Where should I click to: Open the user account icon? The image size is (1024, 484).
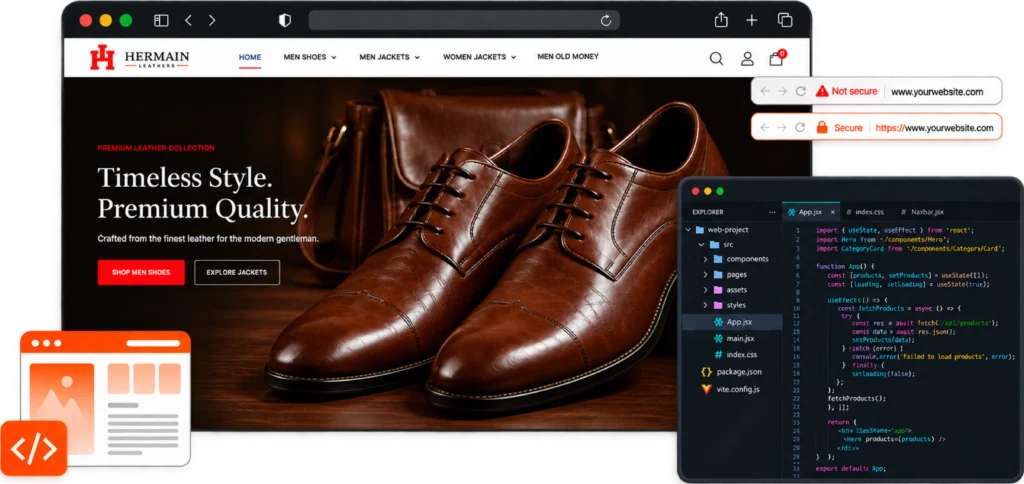(x=747, y=59)
